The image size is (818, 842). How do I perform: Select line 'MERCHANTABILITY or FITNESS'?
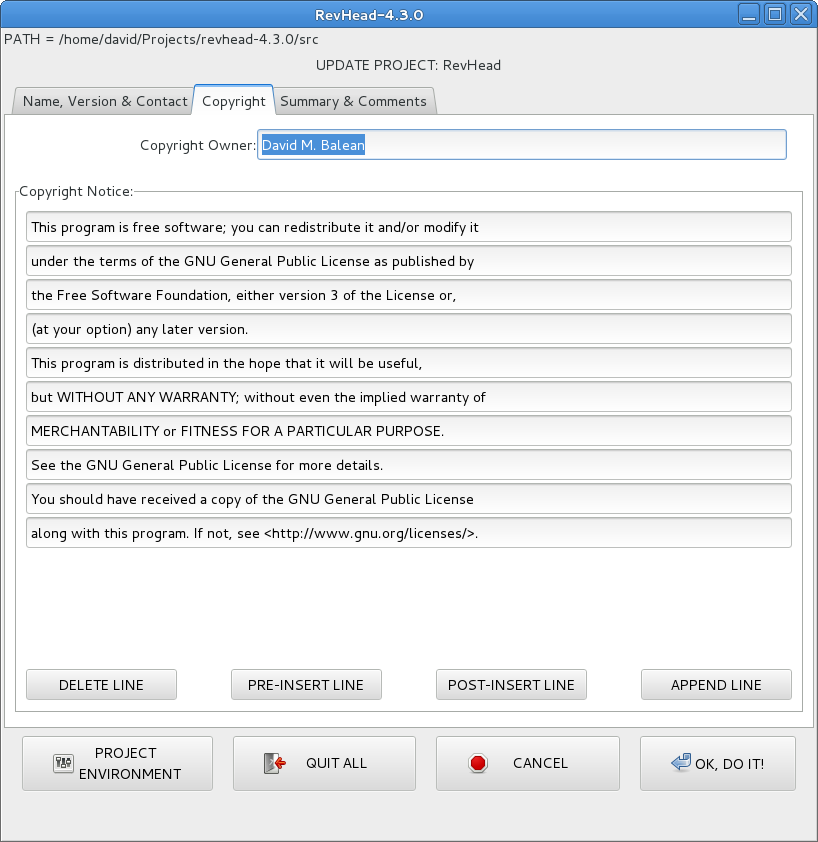409,431
